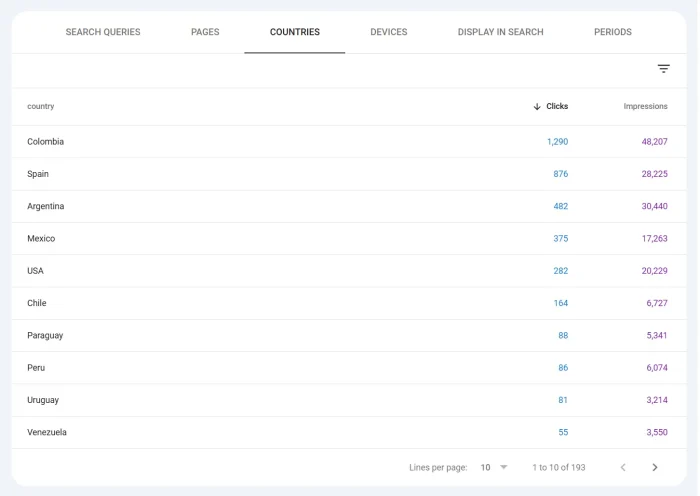Click USA impressions value 20,229
Image resolution: width=700 pixels, height=496 pixels.
pos(654,271)
